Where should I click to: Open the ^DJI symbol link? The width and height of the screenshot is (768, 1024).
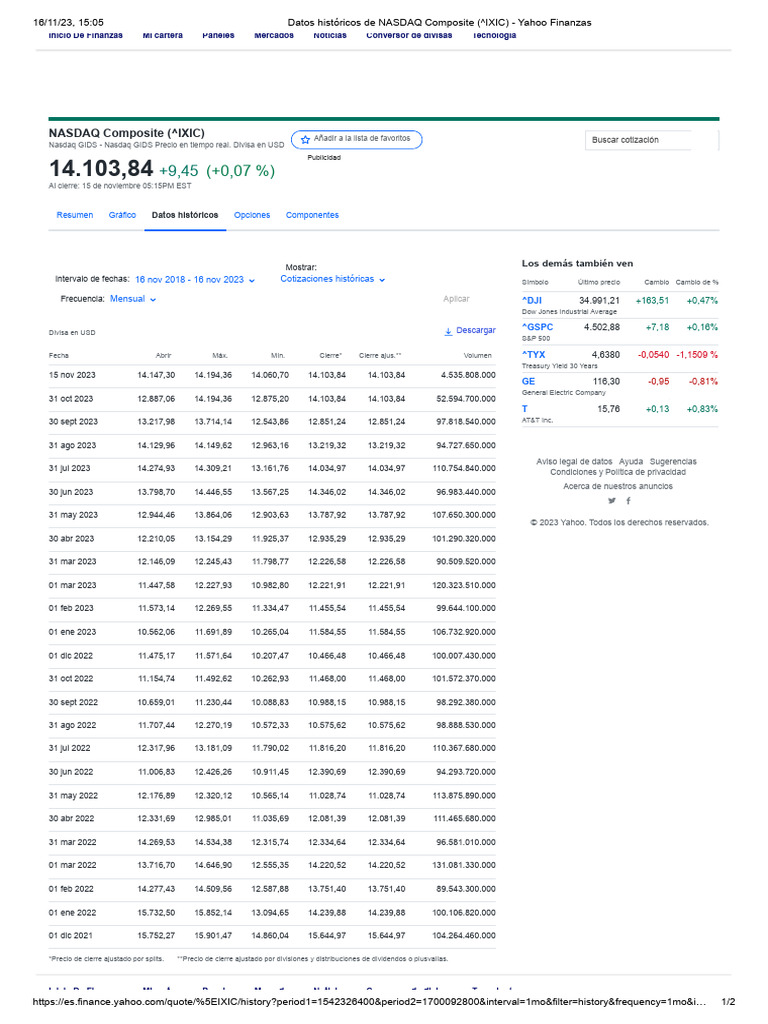(532, 300)
